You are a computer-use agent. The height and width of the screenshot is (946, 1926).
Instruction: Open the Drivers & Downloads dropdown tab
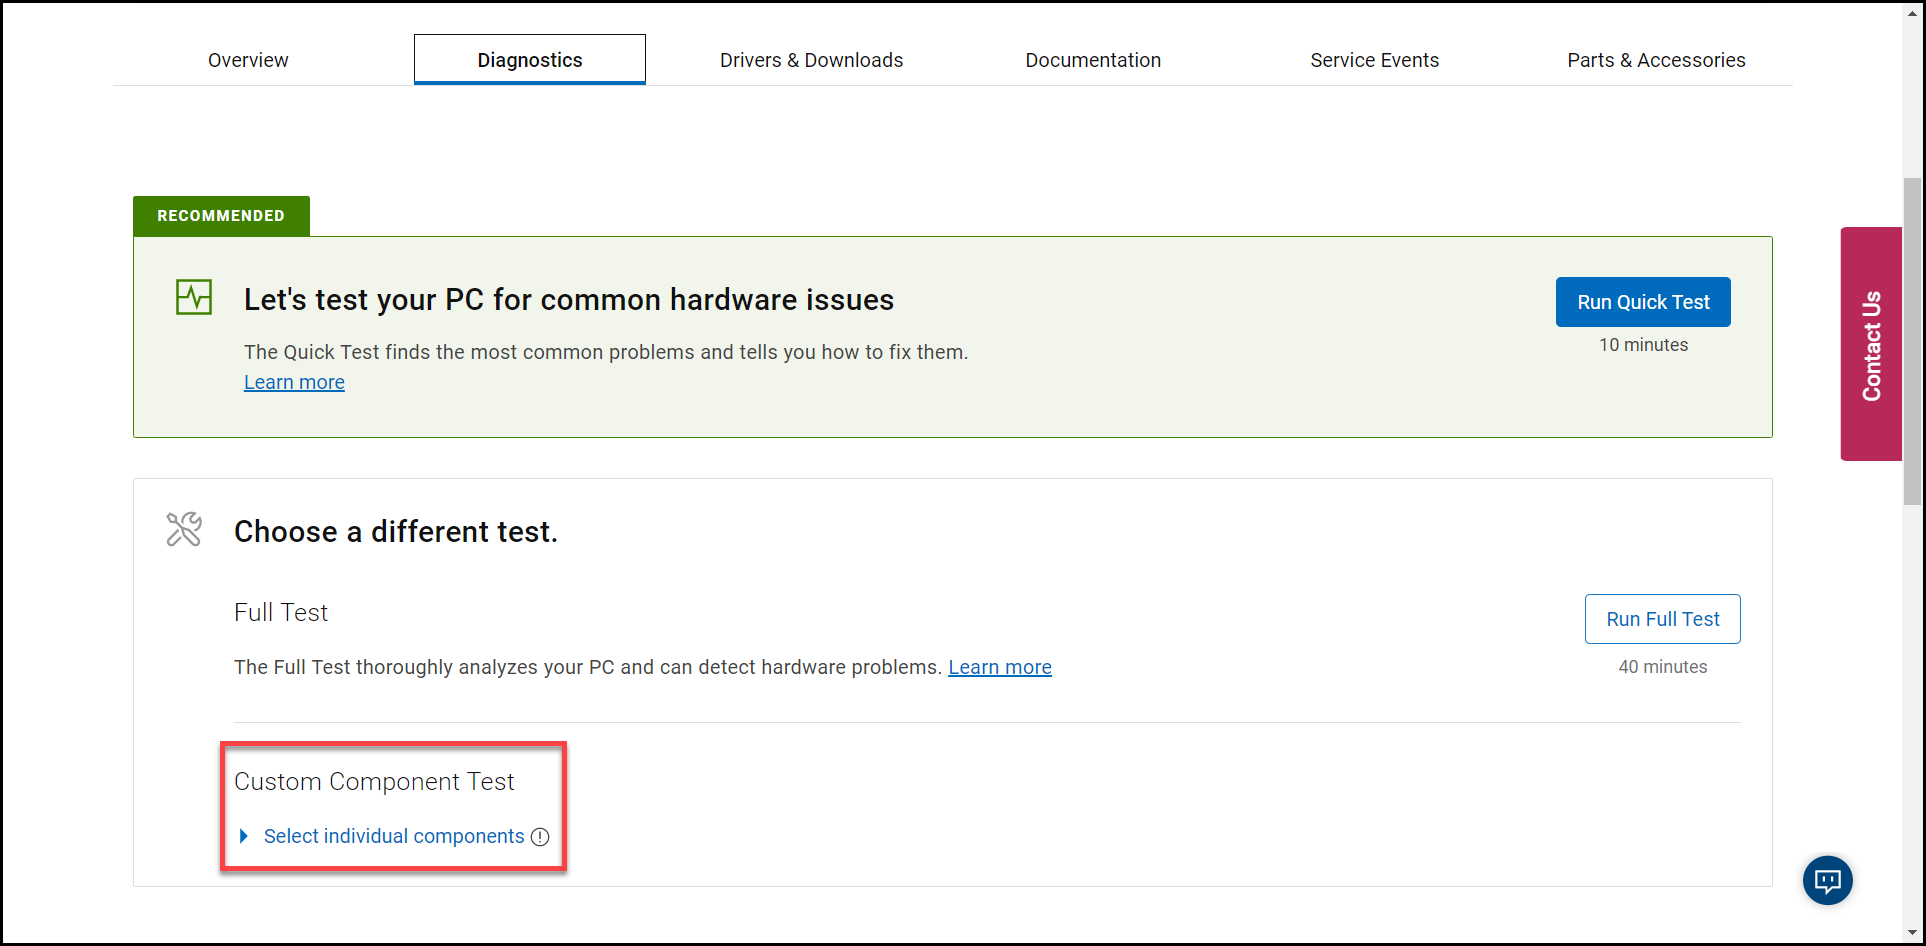pyautogui.click(x=811, y=60)
